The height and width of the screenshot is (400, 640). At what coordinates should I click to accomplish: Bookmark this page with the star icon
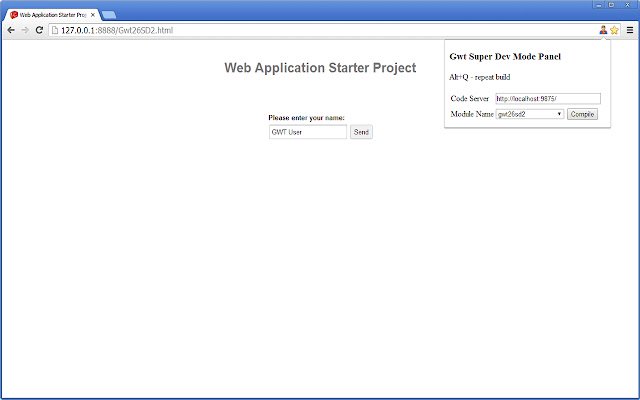[x=614, y=30]
